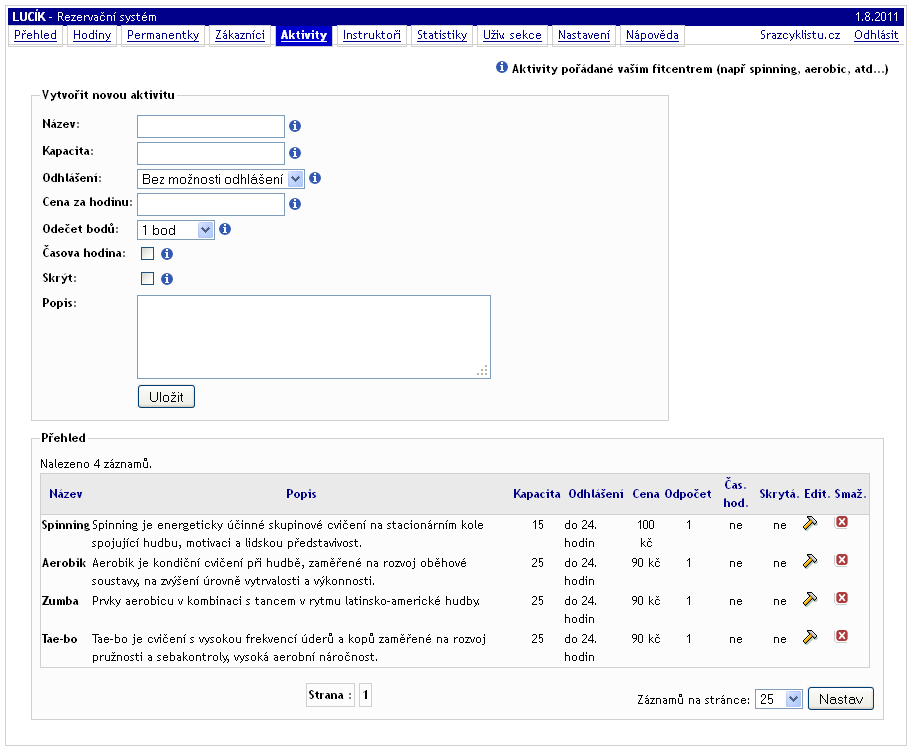
Task: Click the info icon next to Název field
Action: click(x=295, y=126)
